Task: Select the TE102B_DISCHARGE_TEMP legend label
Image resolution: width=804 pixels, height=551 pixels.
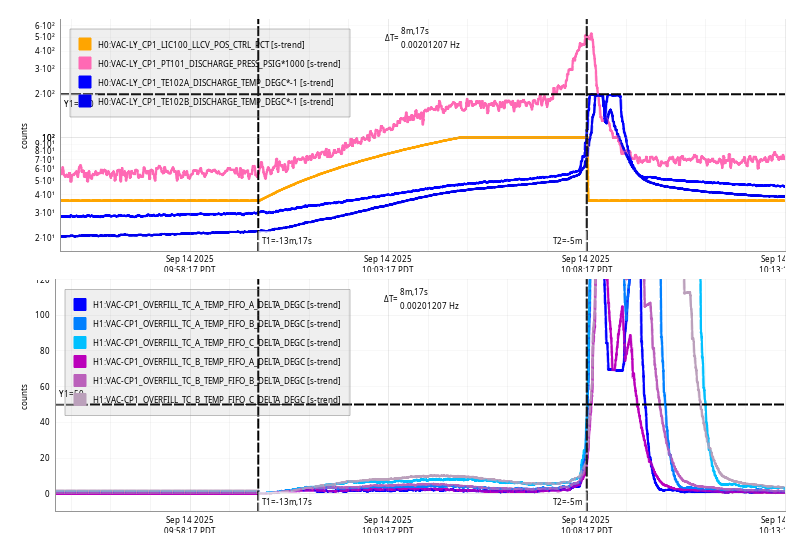Action: click(215, 102)
